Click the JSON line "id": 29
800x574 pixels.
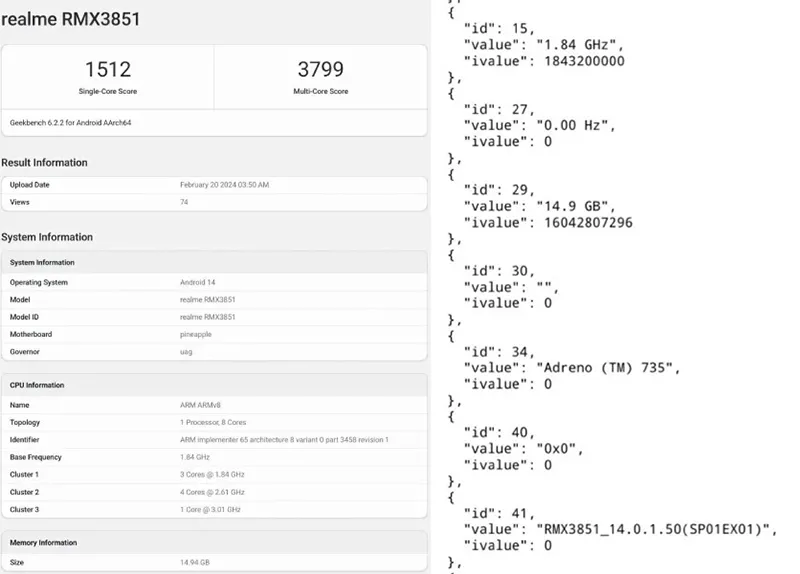pyautogui.click(x=499, y=190)
